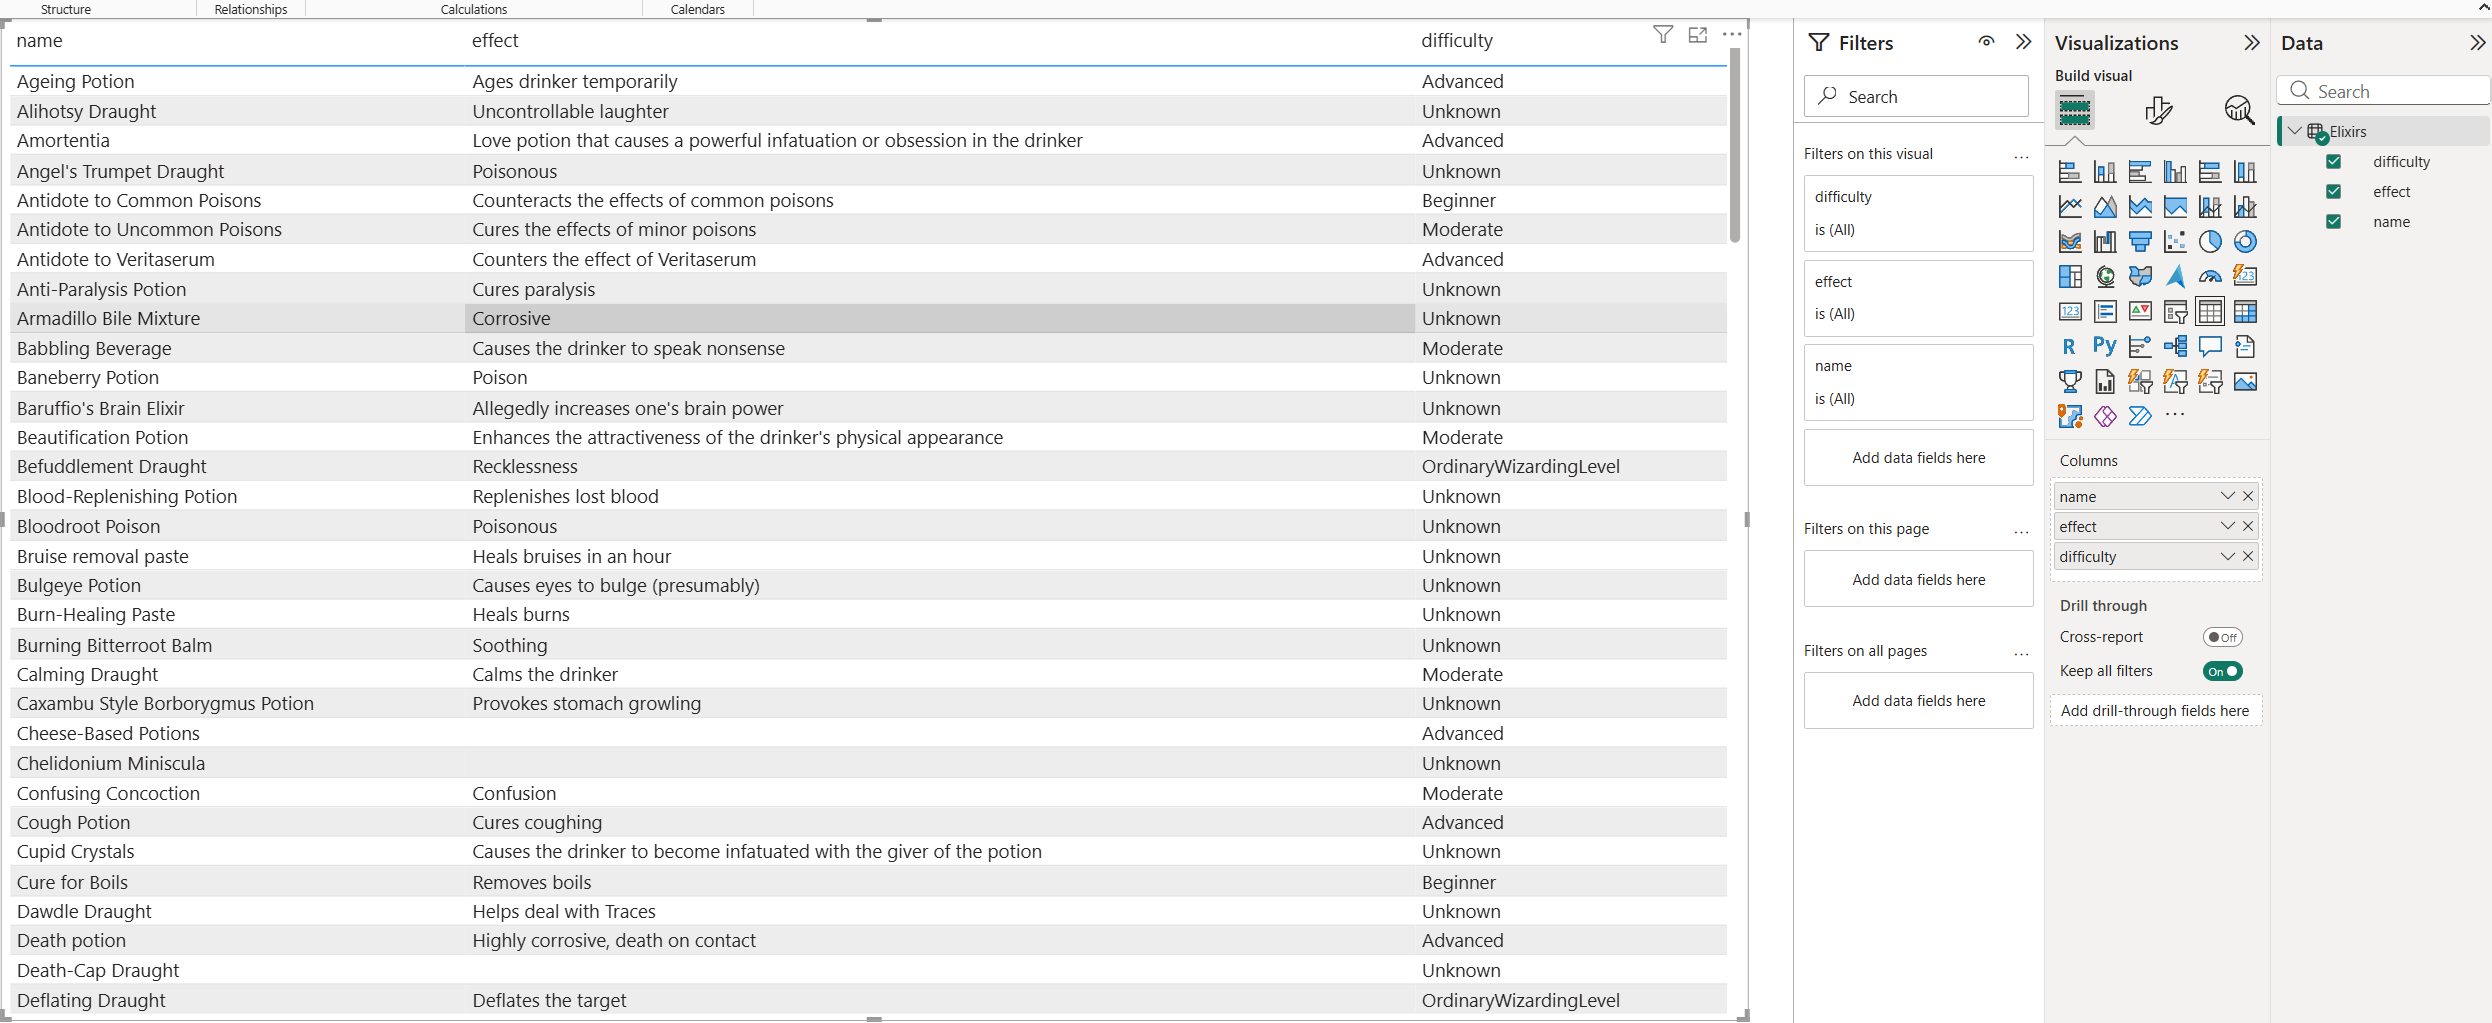Select the funnel chart visualization
Viewport: 2492px width, 1023px height.
(x=2140, y=242)
